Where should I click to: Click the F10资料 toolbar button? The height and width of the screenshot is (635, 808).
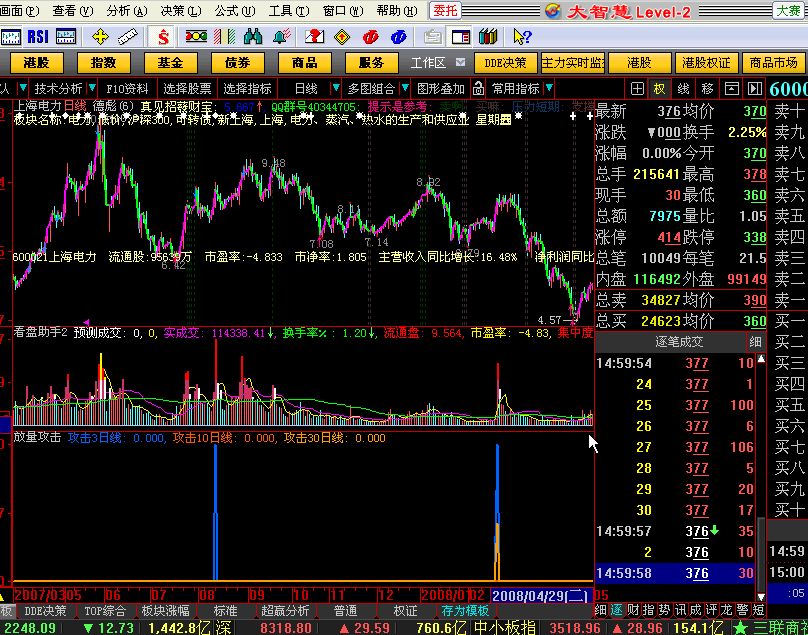coord(127,89)
